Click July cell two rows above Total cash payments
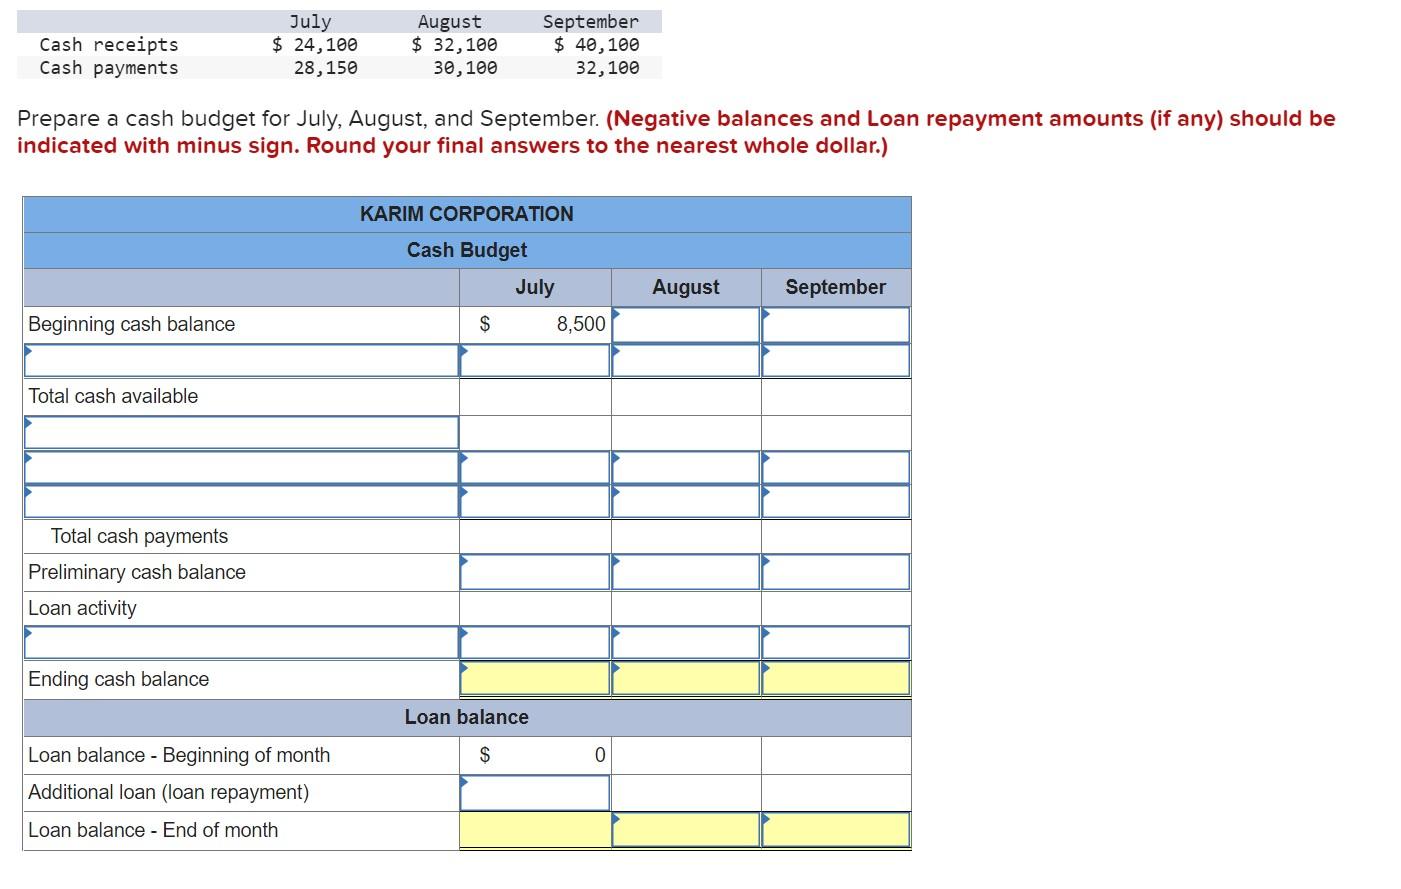The width and height of the screenshot is (1401, 889). pos(535,467)
